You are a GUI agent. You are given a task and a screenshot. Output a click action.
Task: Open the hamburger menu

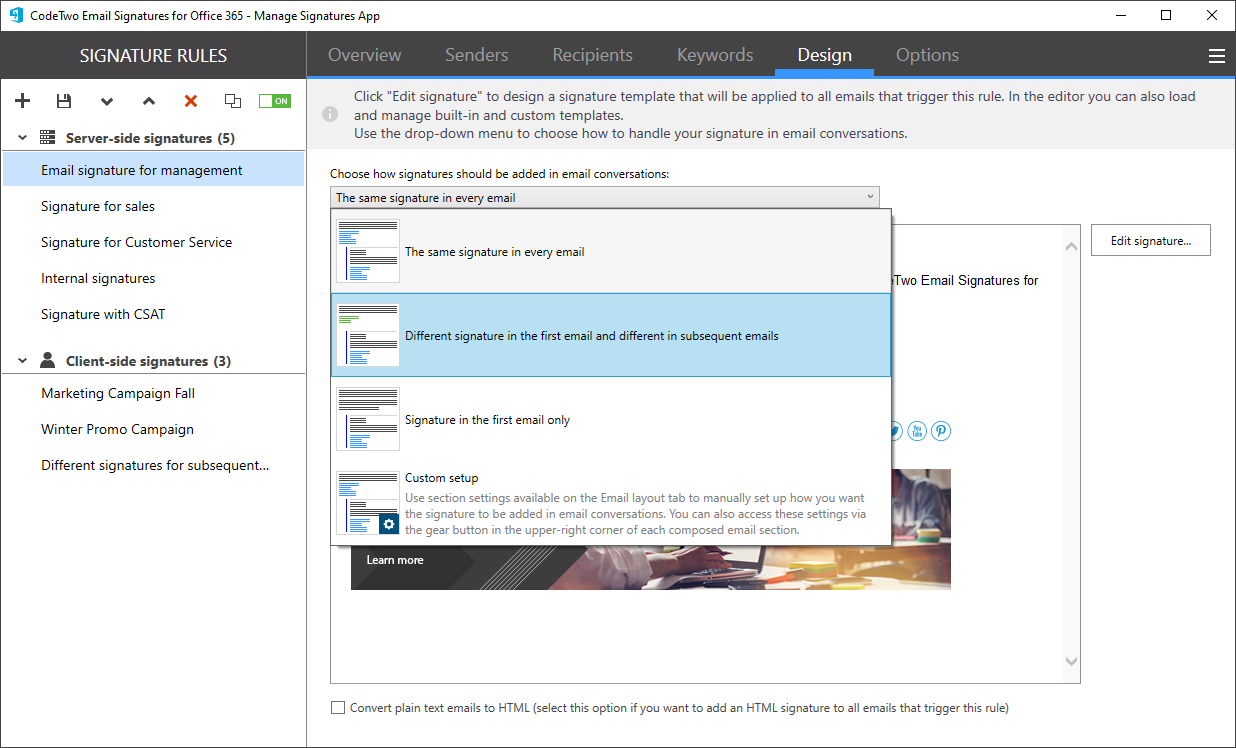pos(1217,56)
